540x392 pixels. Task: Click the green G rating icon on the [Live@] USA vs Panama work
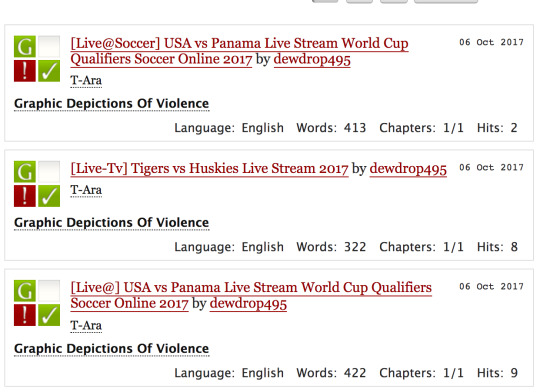(x=25, y=291)
